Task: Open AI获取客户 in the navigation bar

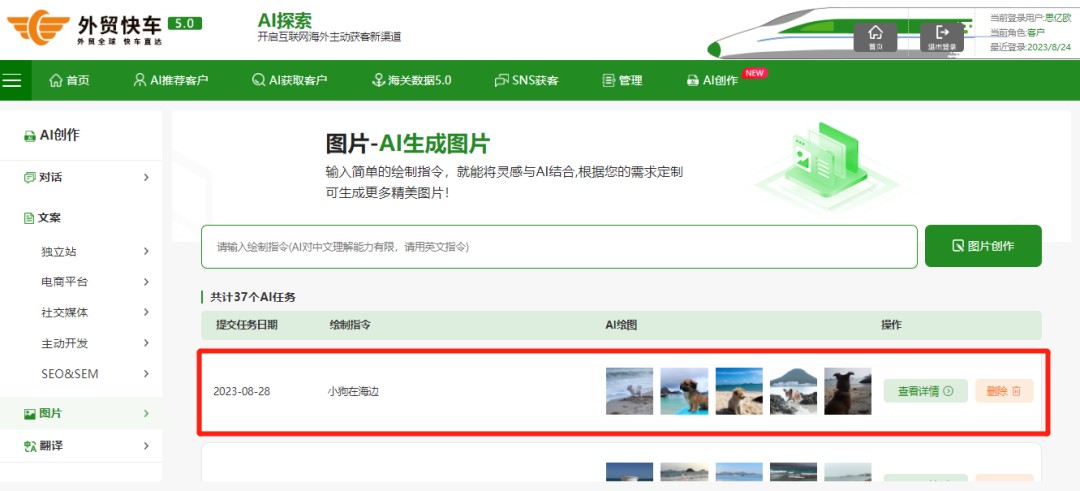Action: click(289, 81)
